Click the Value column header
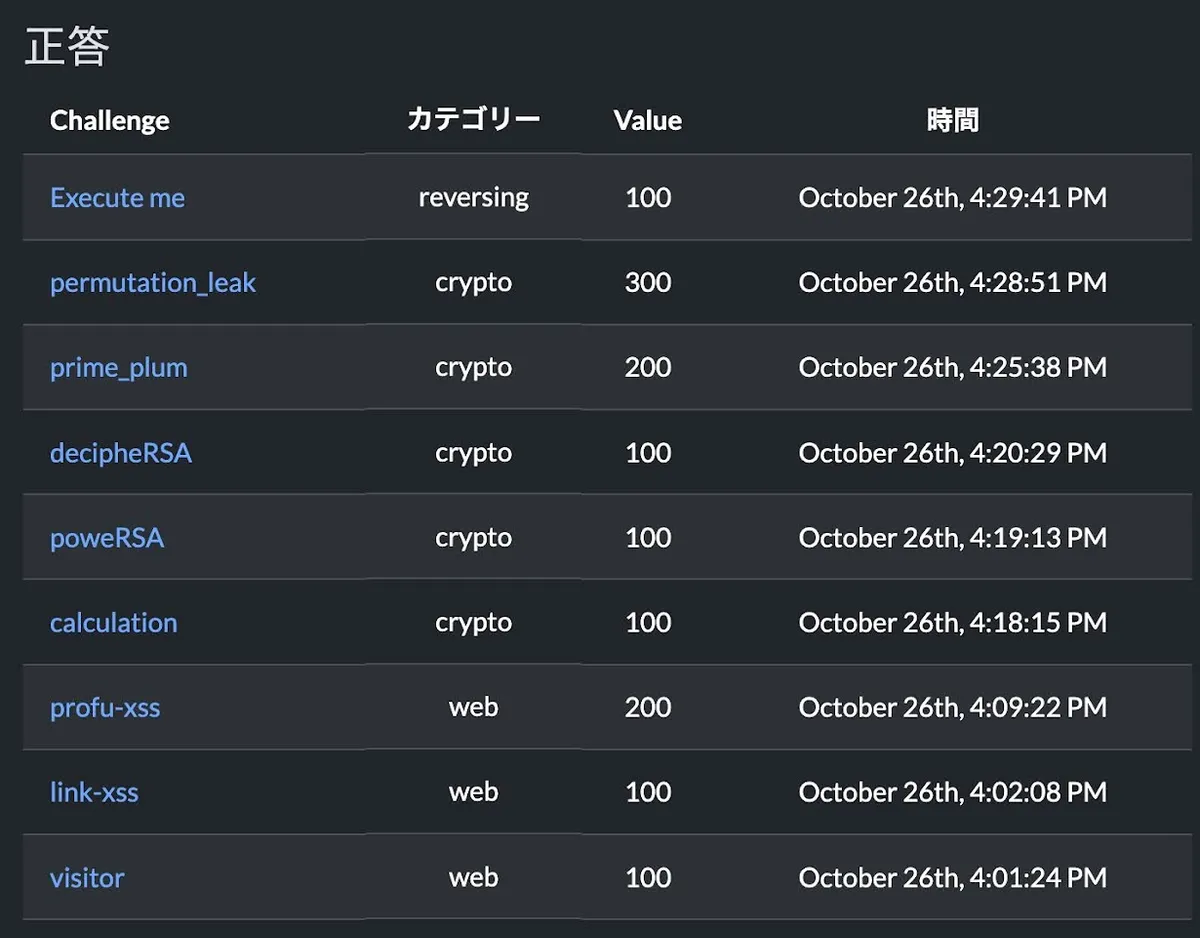The image size is (1200, 938). tap(648, 121)
